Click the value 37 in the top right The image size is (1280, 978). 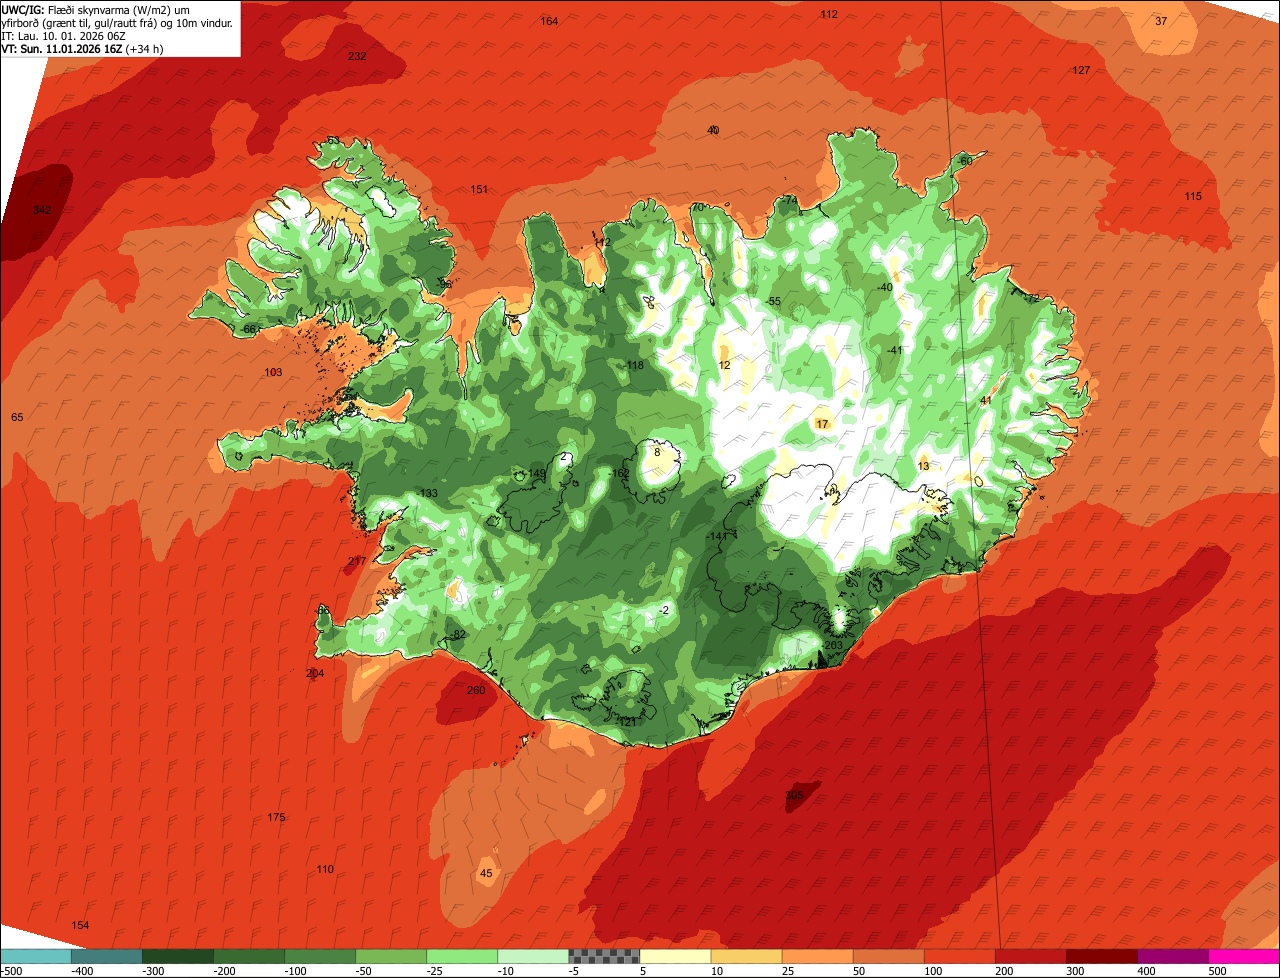(1161, 21)
